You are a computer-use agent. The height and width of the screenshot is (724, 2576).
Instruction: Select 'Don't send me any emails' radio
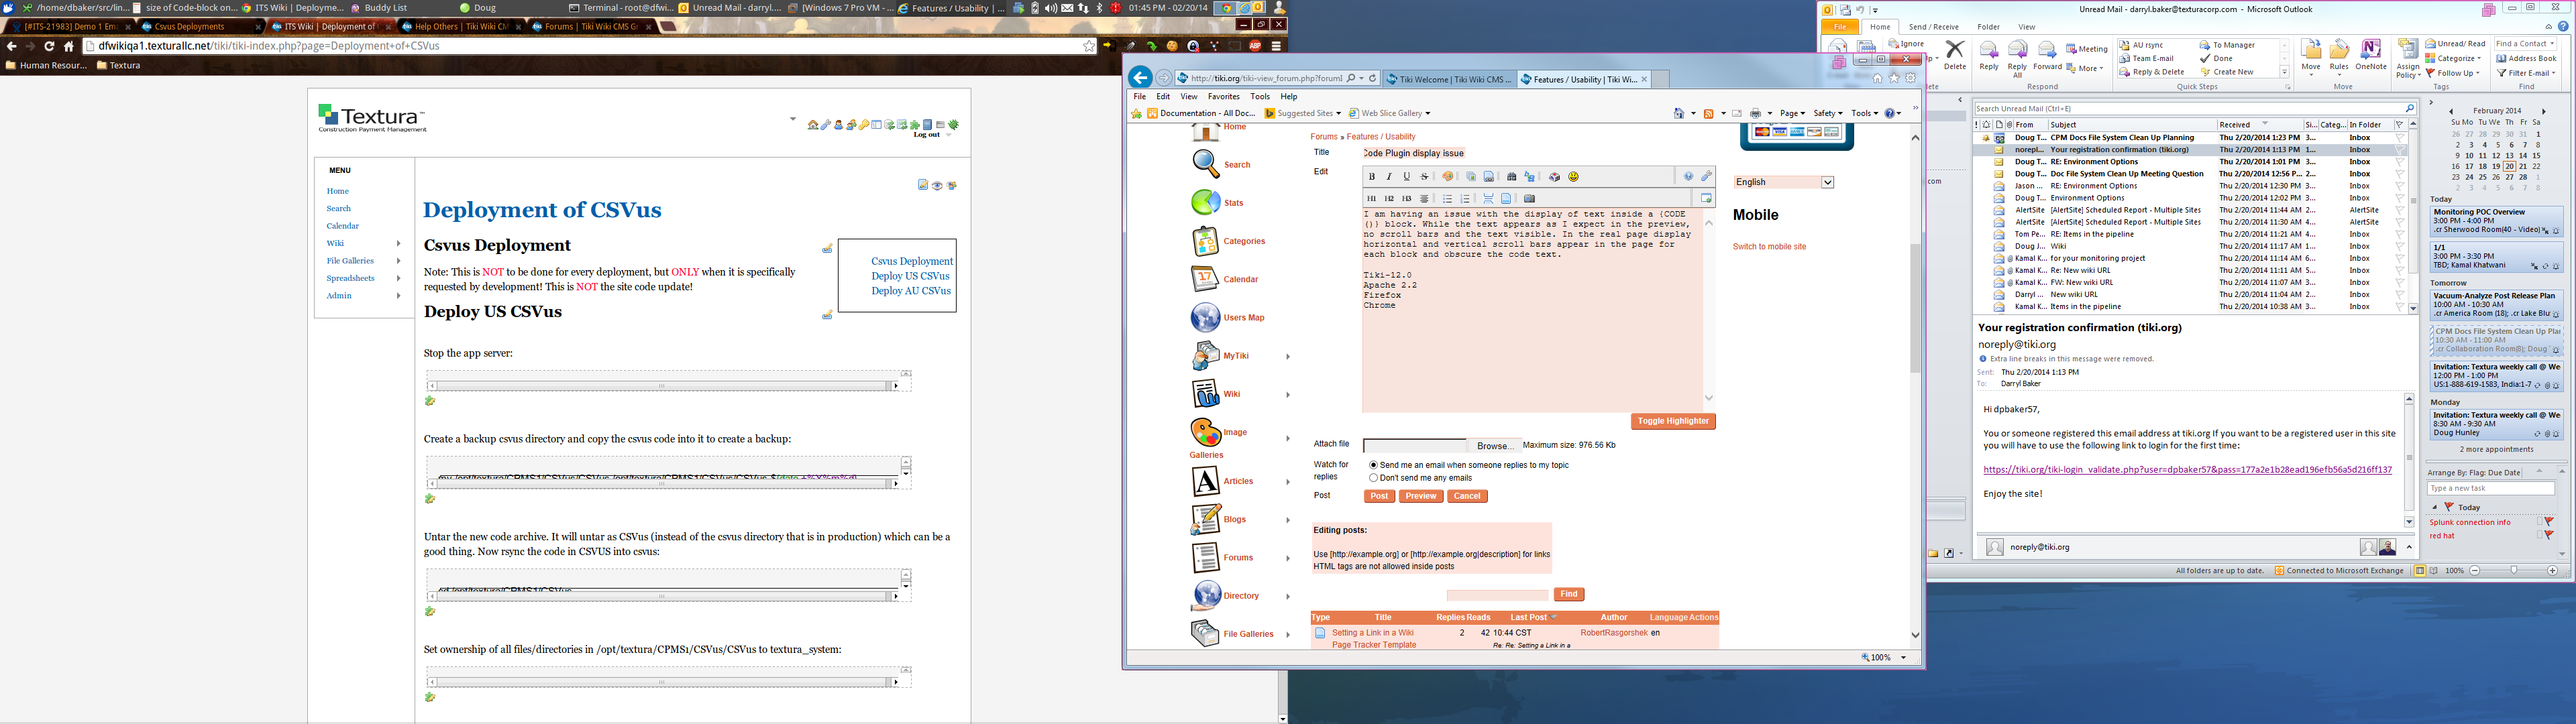click(1373, 478)
